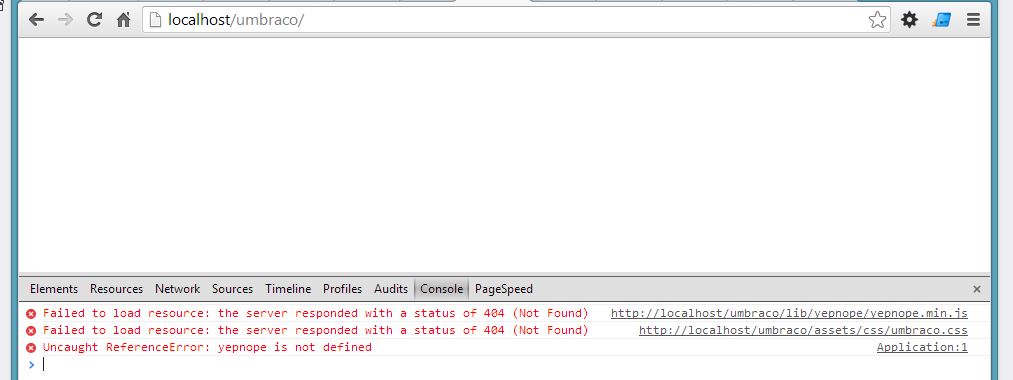Switch to the Elements tab
1013x380 pixels.
(54, 289)
